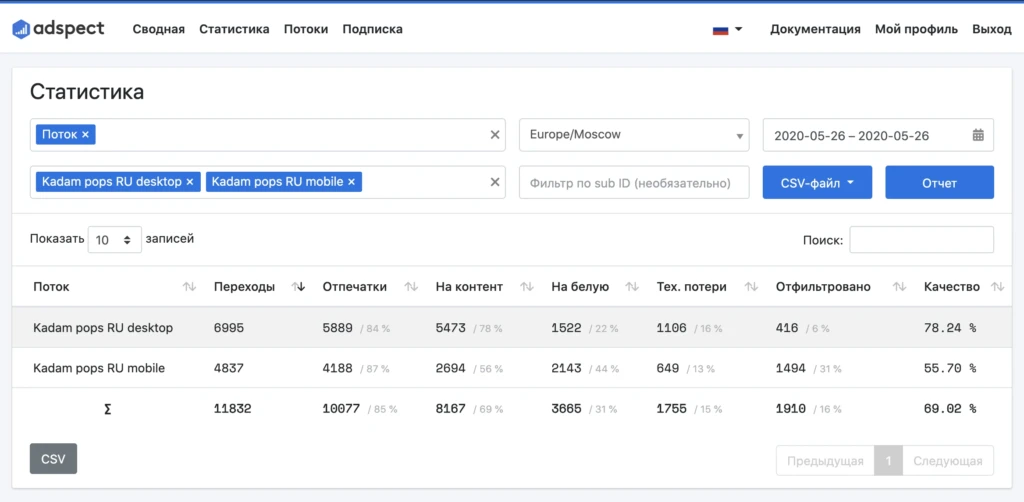The width and height of the screenshot is (1024, 502).
Task: Open the Статистика menu item
Action: (x=234, y=29)
